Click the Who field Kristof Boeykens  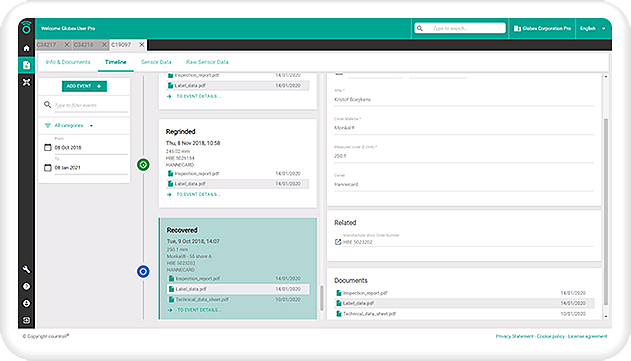pos(464,99)
